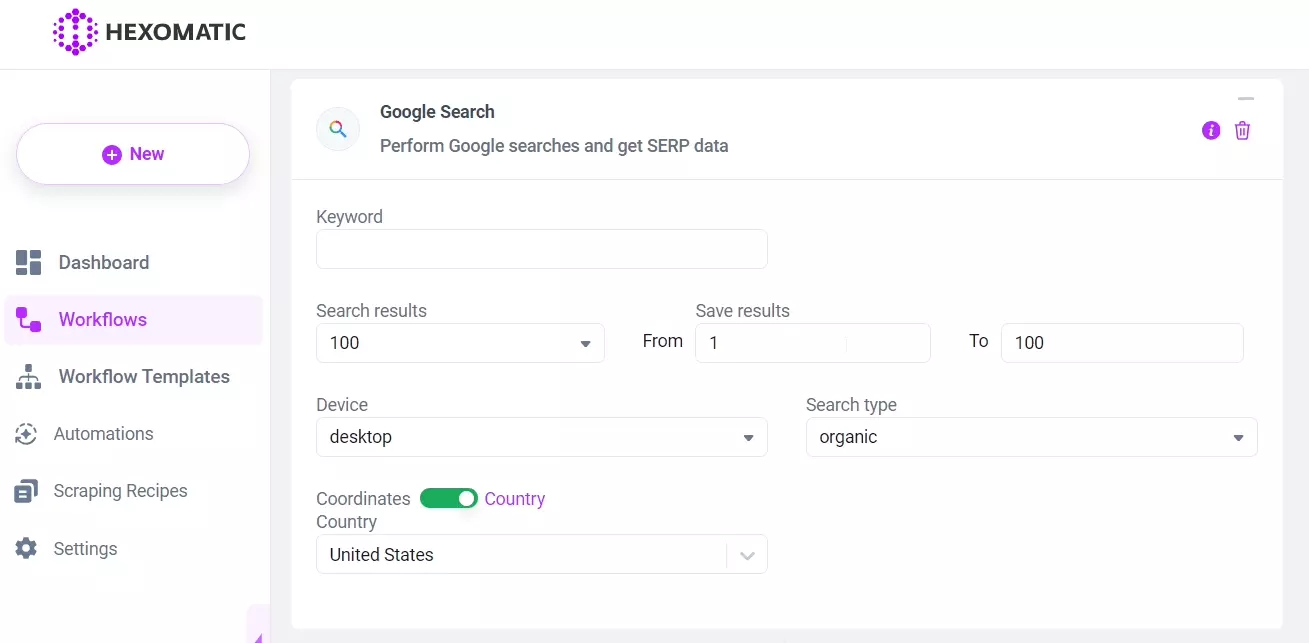Open Scraping Recipes via its sidebar icon

[x=27, y=490]
